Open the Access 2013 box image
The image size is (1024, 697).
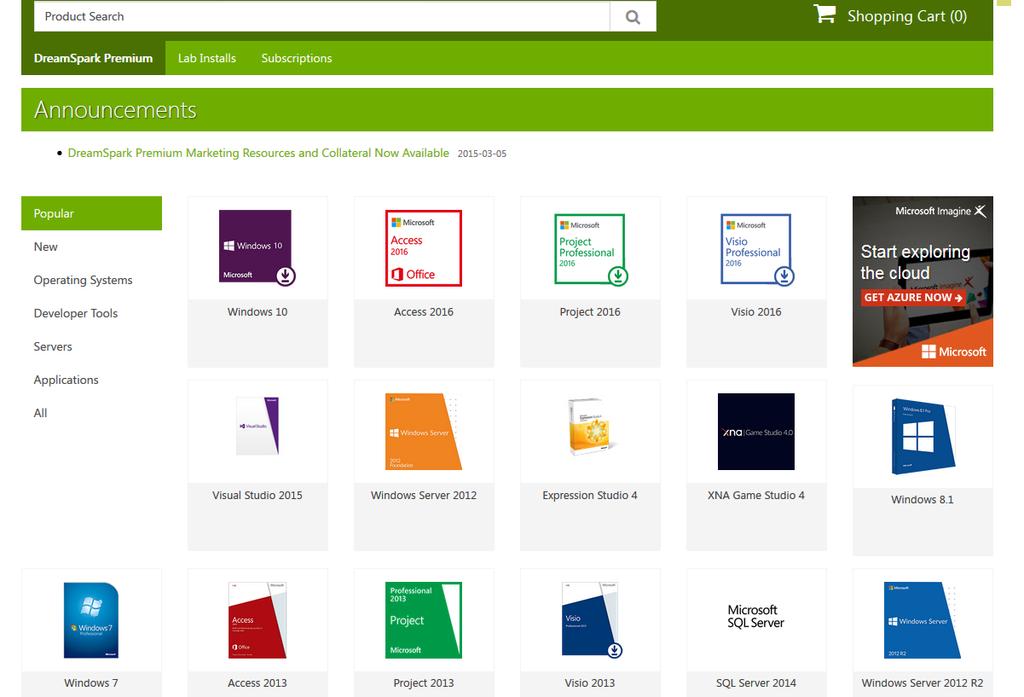pyautogui.click(x=257, y=620)
